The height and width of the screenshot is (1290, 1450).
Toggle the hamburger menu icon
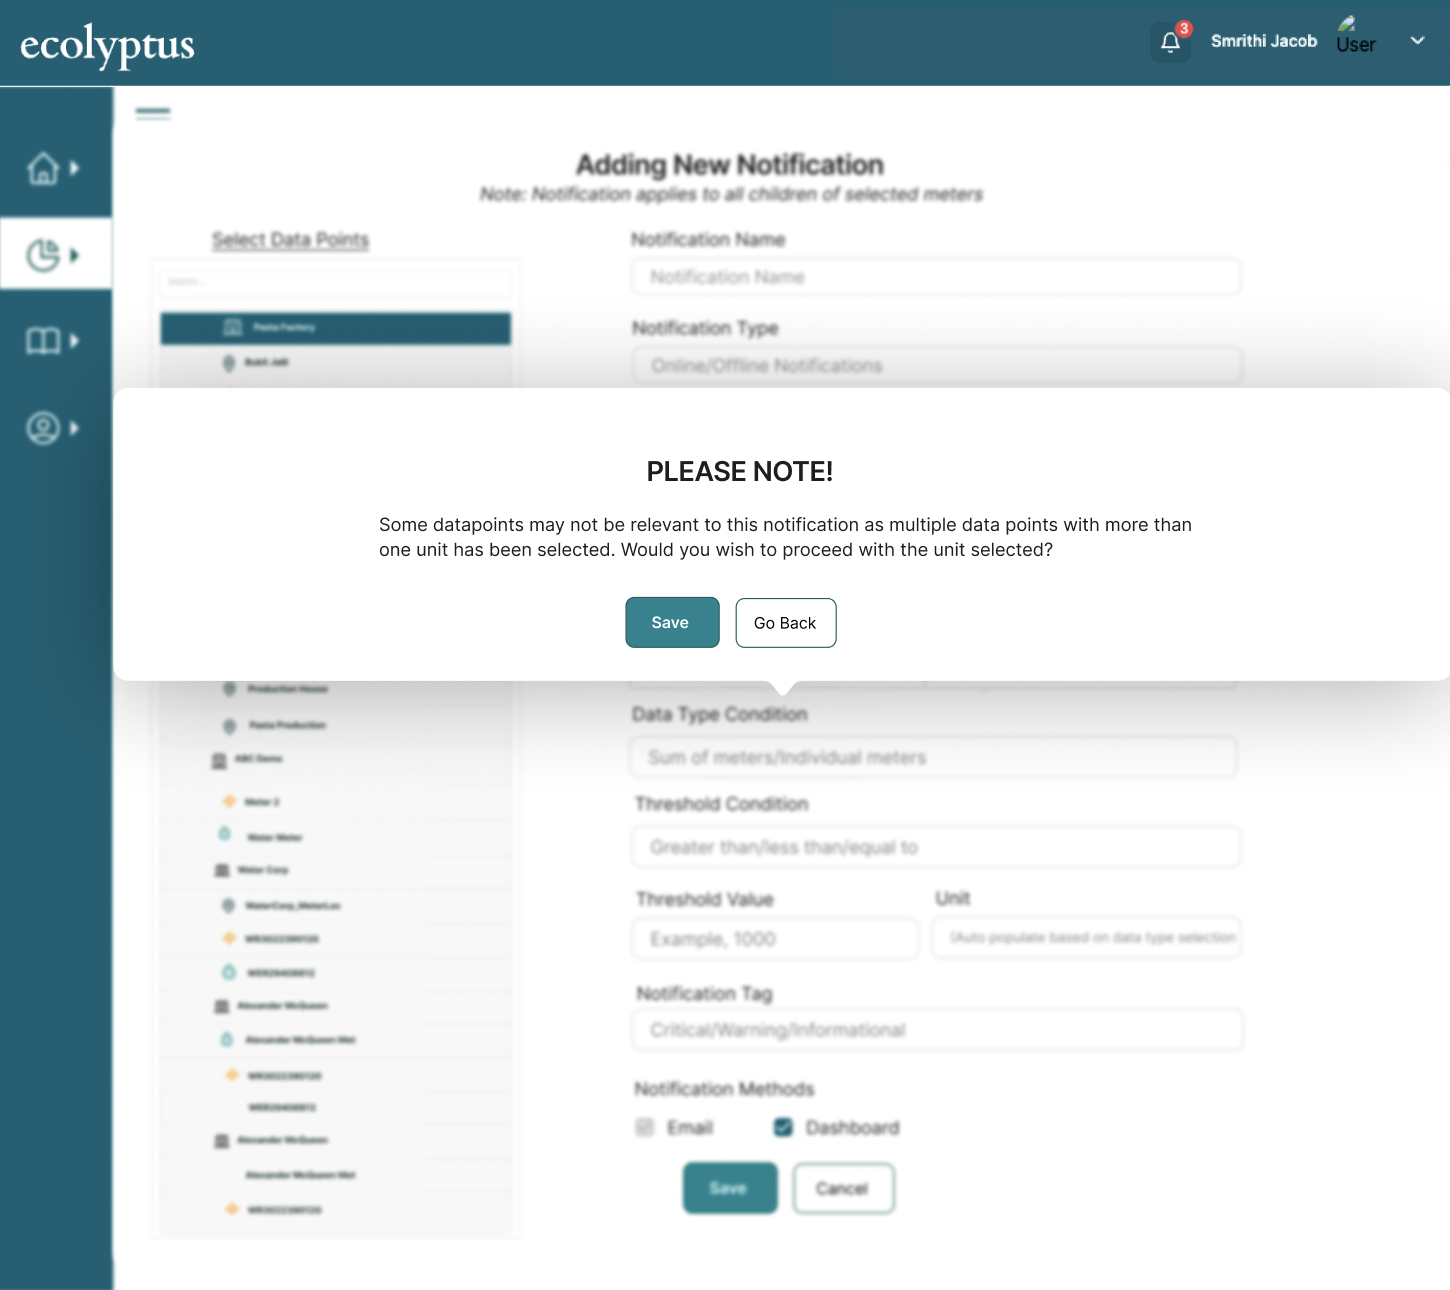point(153,113)
